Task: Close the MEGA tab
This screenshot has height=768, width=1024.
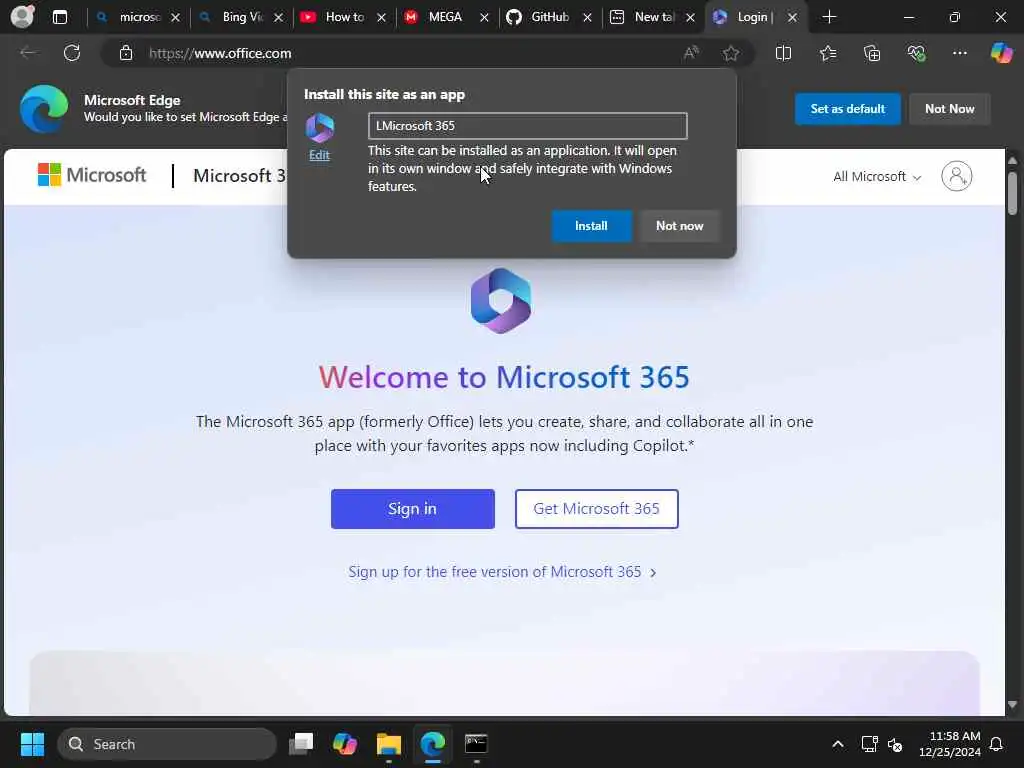Action: (484, 18)
